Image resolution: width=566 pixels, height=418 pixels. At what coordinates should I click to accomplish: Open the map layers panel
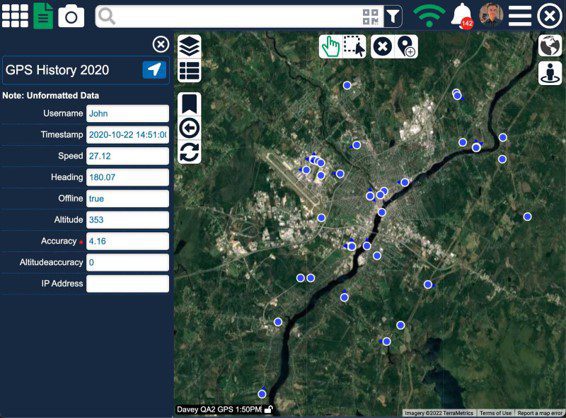click(190, 47)
